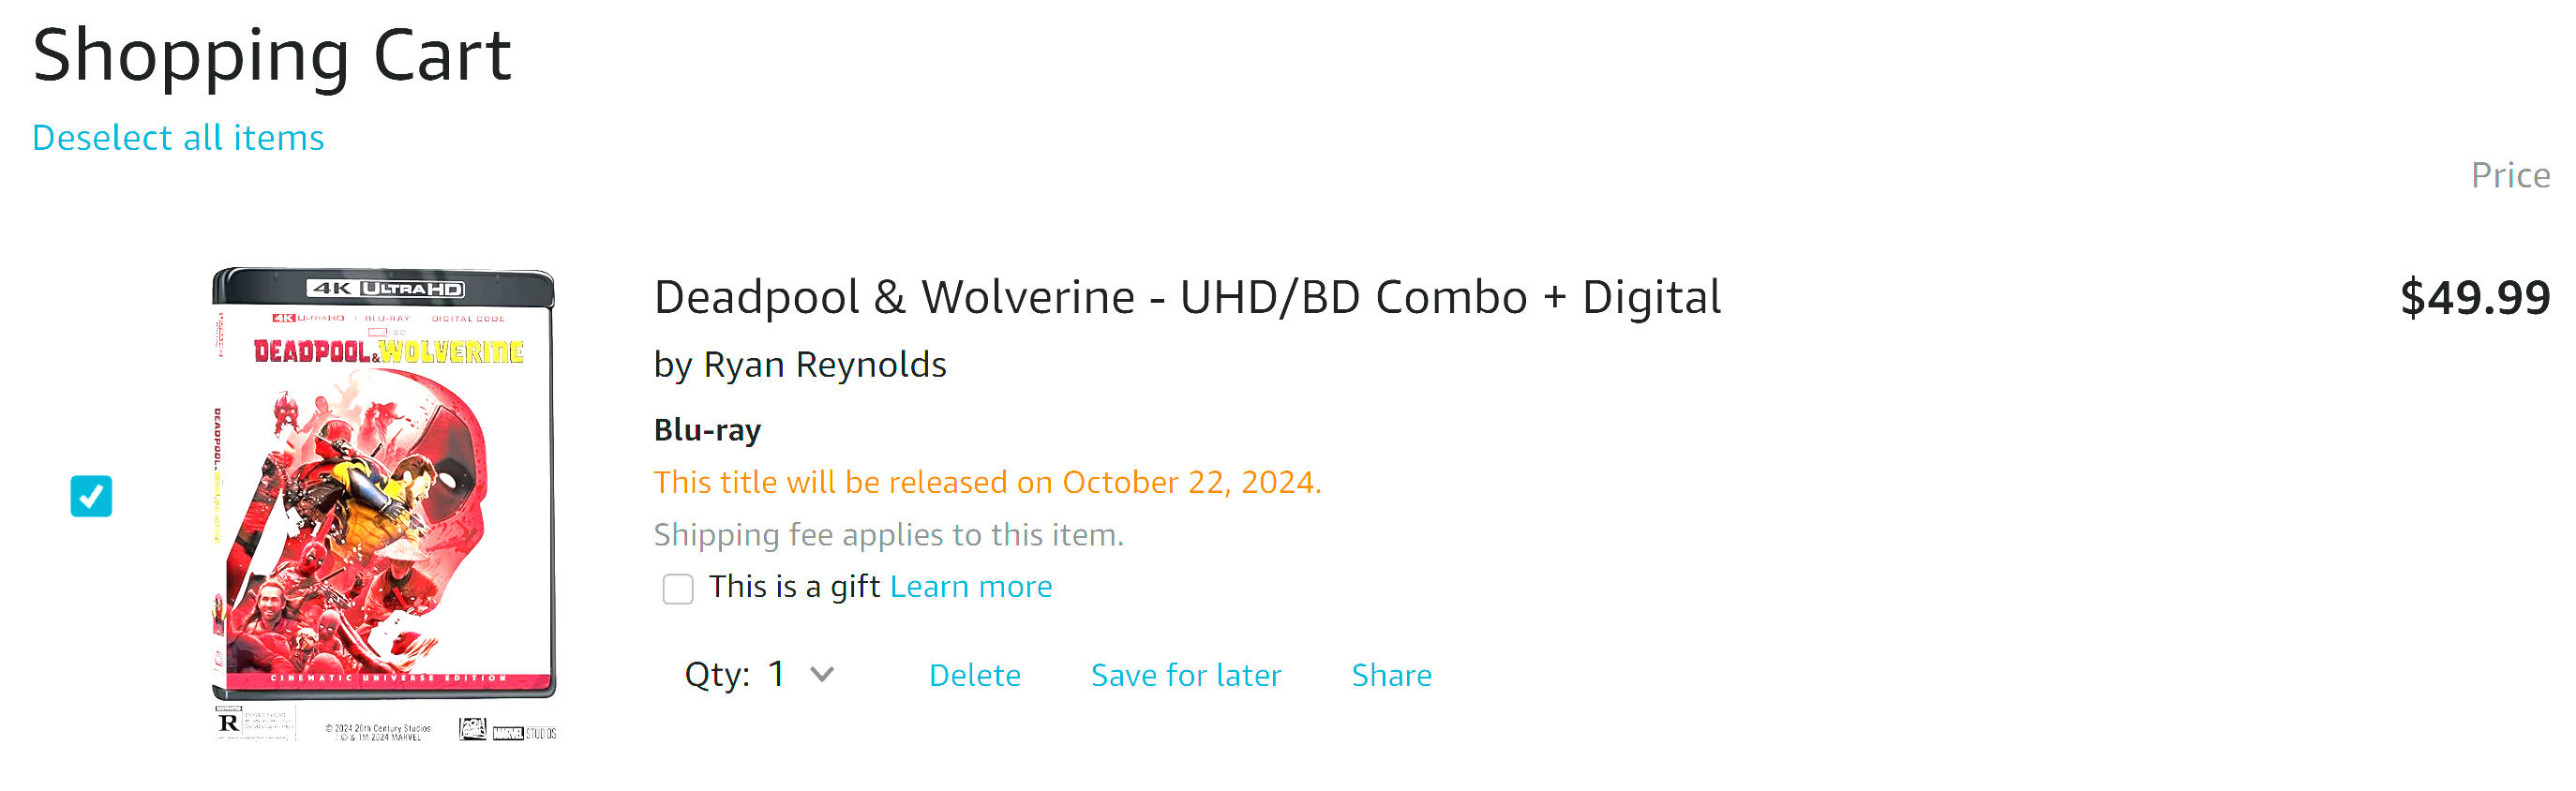
Task: Click the $49.99 item price
Action: pyautogui.click(x=2474, y=298)
